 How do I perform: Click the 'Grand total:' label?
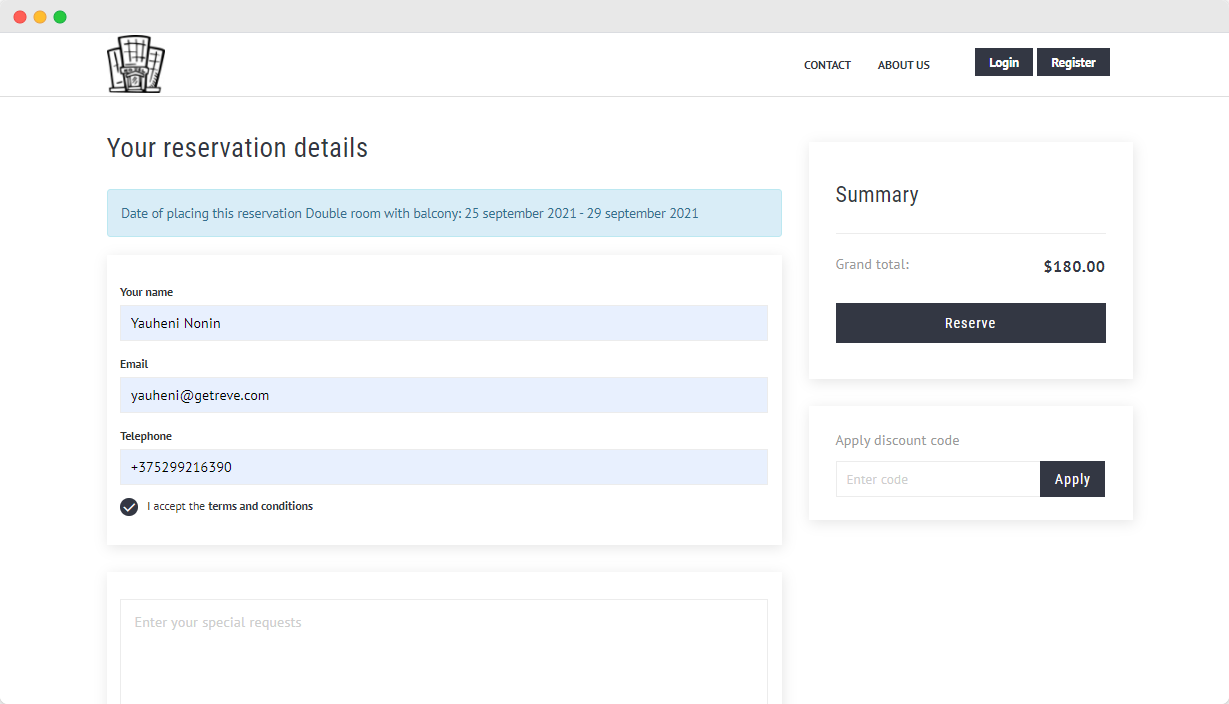pos(873,265)
